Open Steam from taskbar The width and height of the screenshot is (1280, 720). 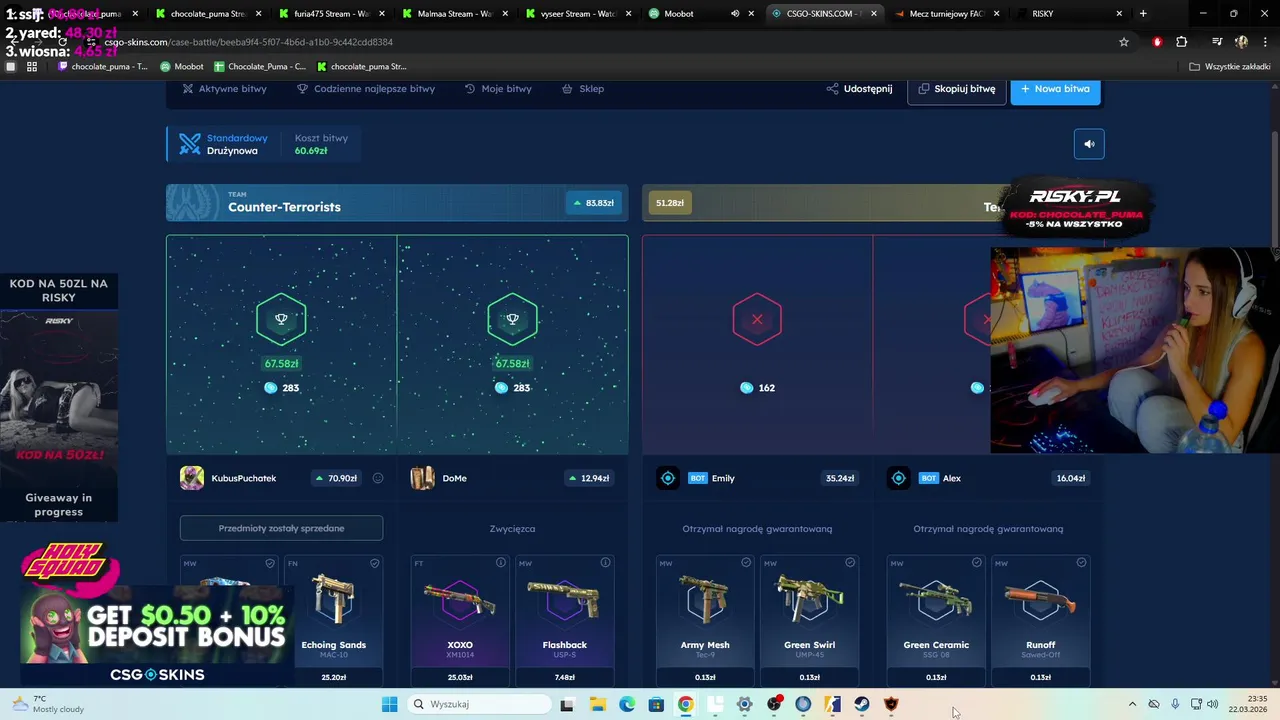[862, 704]
